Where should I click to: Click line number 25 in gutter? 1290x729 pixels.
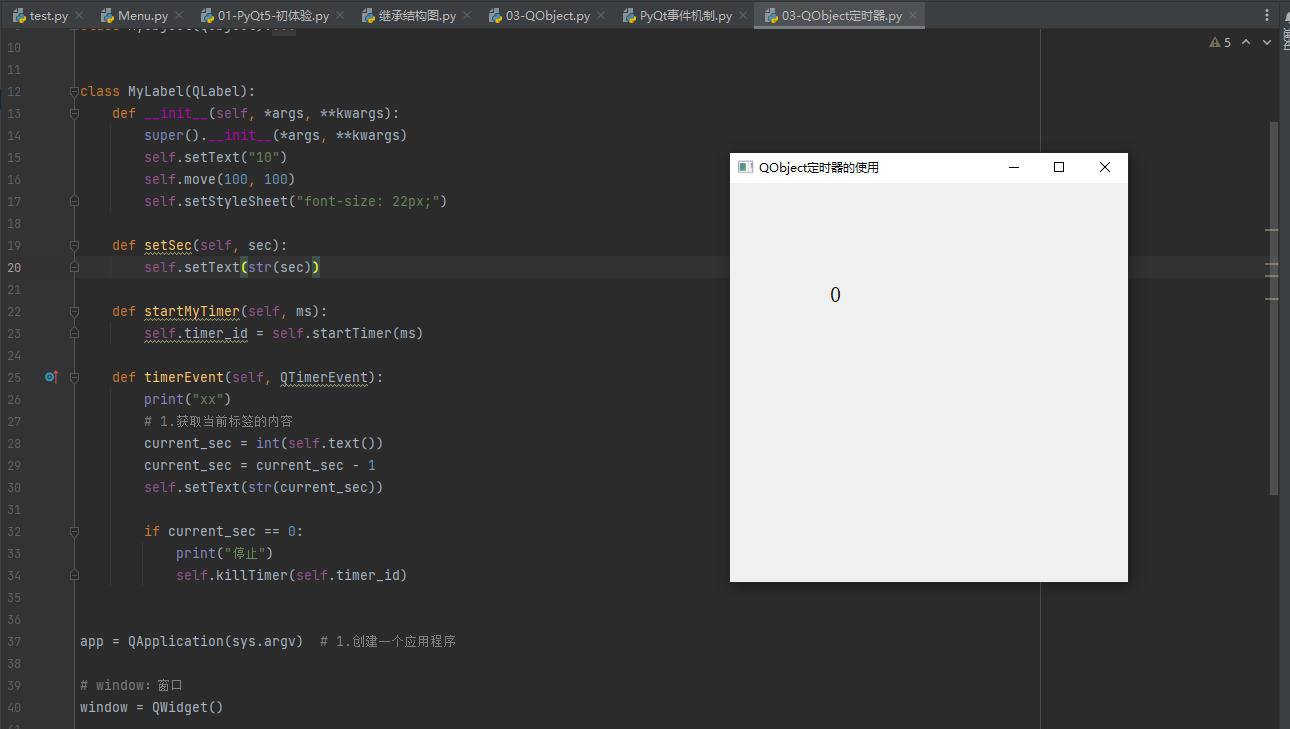14,378
